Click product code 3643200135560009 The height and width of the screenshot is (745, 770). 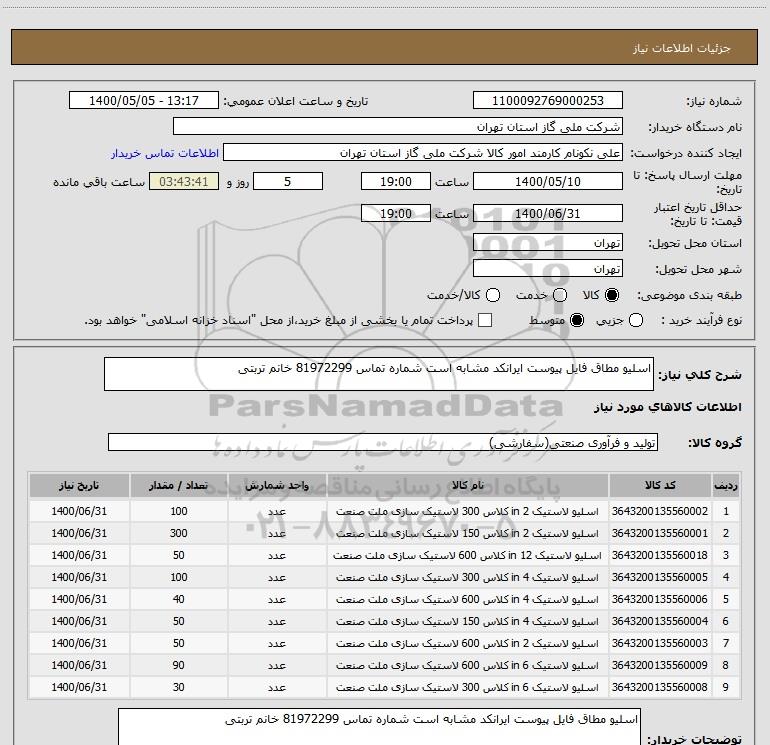[660, 665]
